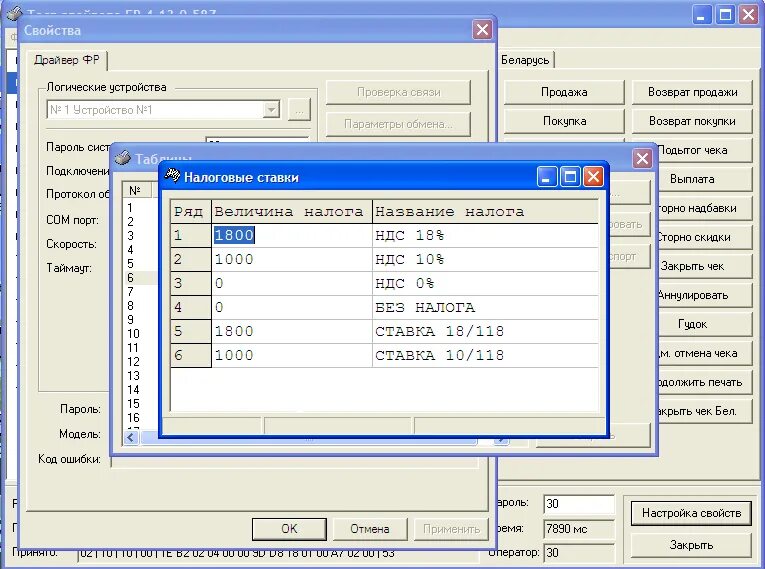Screen dimensions: 765x569
Task: Click Отмена in the Свойства dialog
Action: click(370, 529)
